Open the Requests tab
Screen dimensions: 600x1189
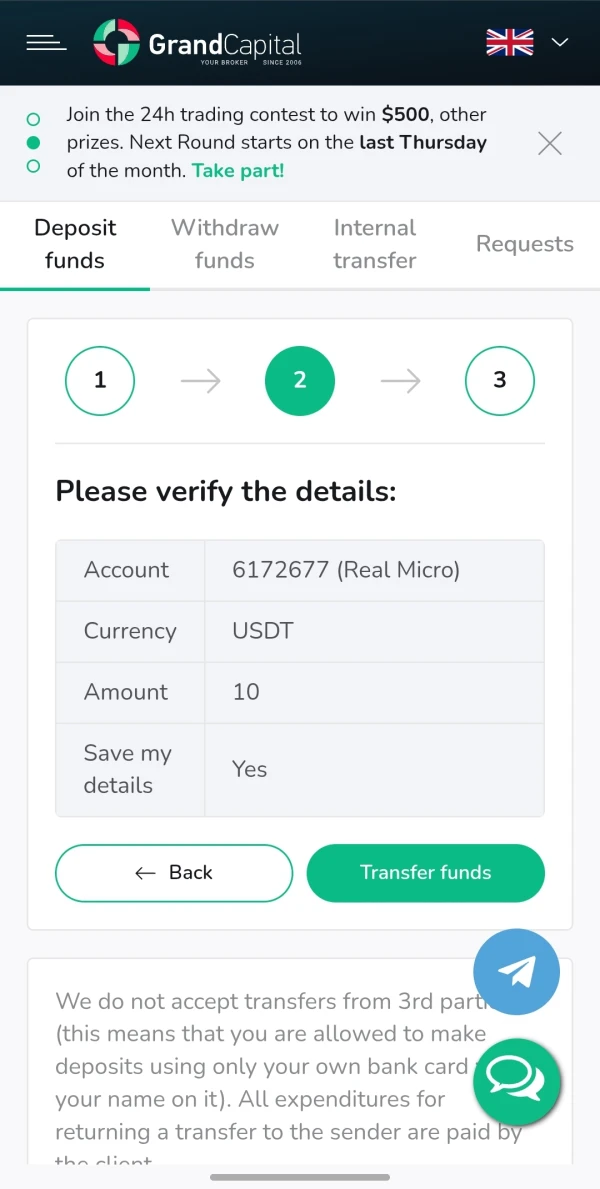point(525,244)
